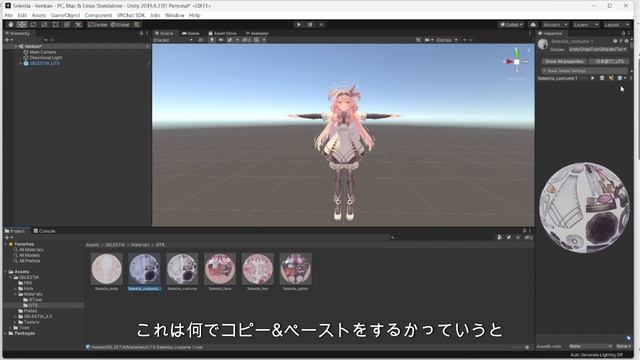Select SELESTIA_UTS object in Hierarchy
The width and height of the screenshot is (640, 360).
point(45,64)
